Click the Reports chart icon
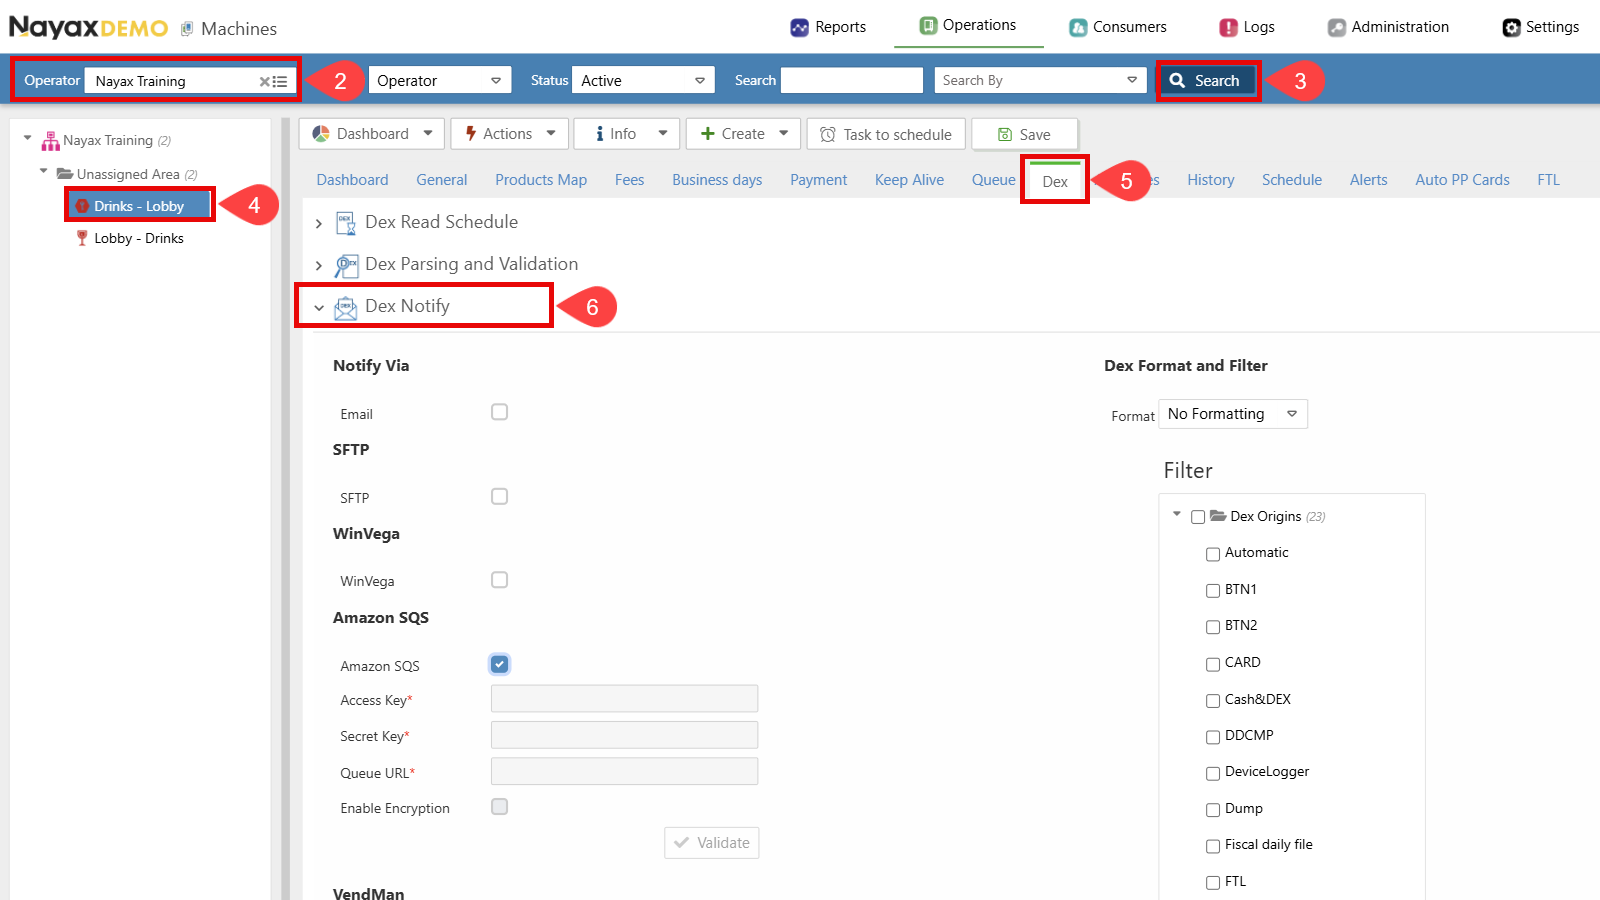Image resolution: width=1600 pixels, height=900 pixels. click(799, 27)
